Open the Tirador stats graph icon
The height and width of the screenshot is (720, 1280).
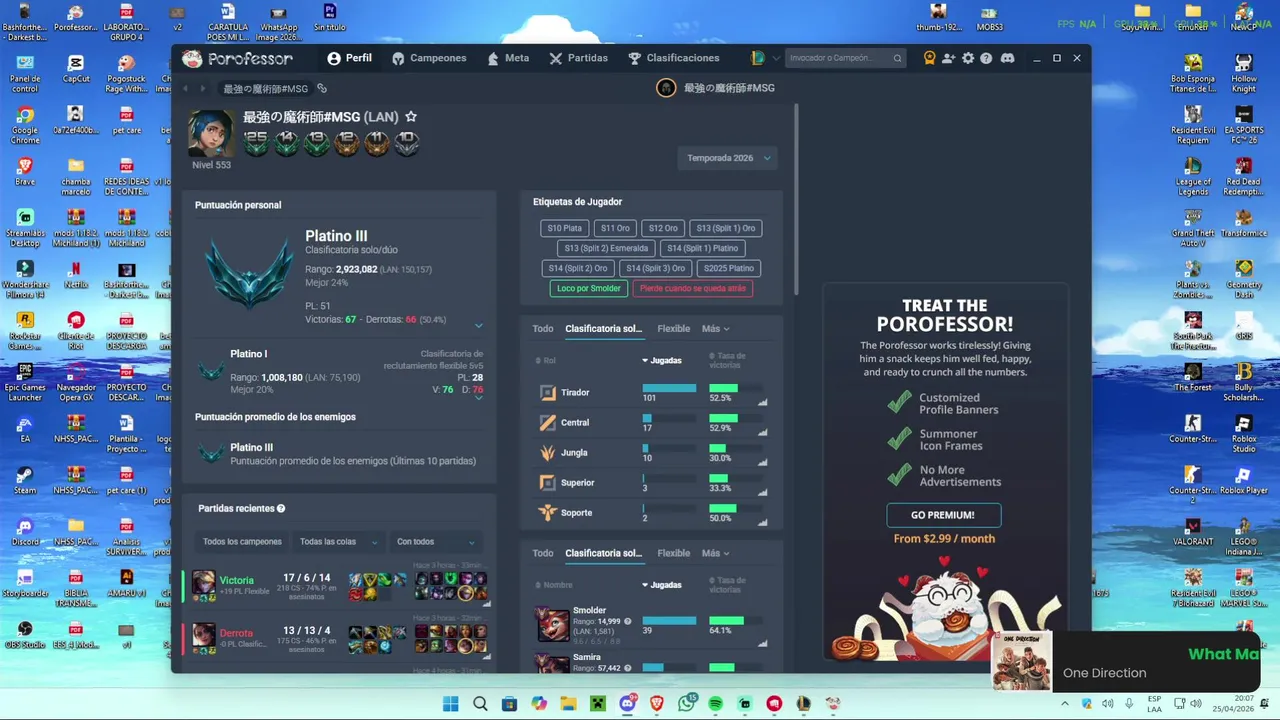[x=763, y=402]
